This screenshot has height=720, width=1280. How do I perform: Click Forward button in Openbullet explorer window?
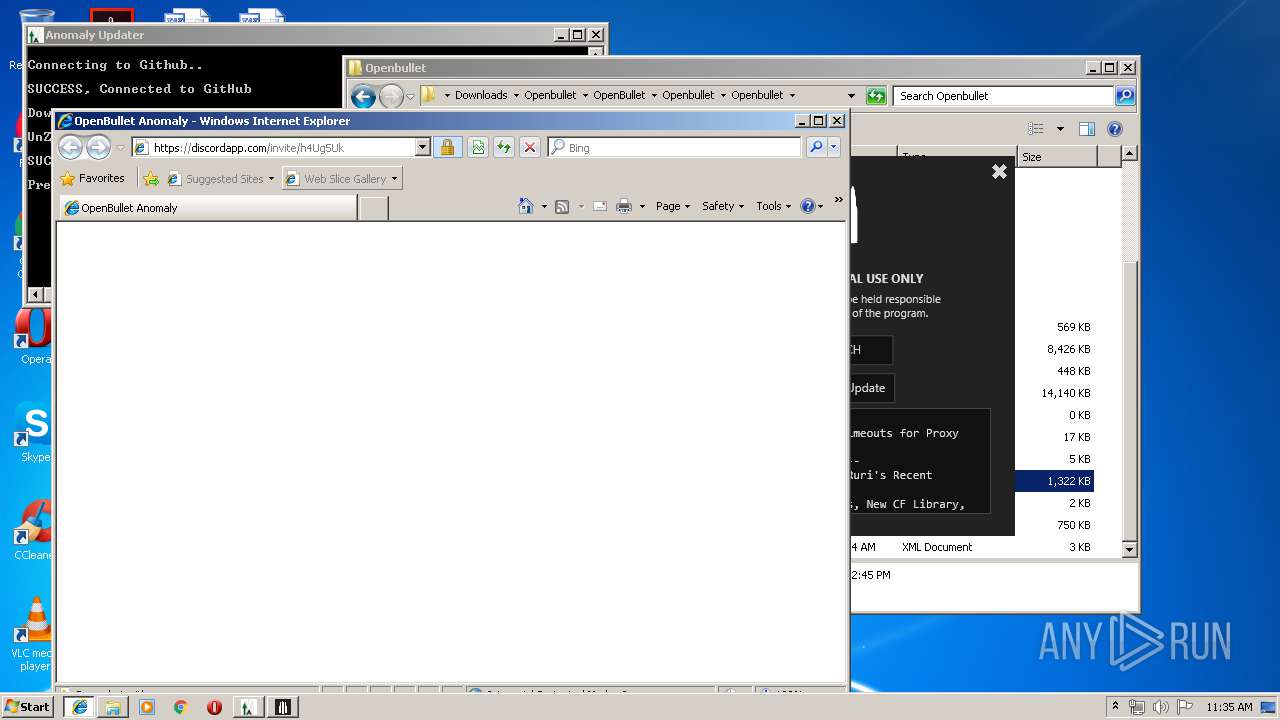point(391,96)
